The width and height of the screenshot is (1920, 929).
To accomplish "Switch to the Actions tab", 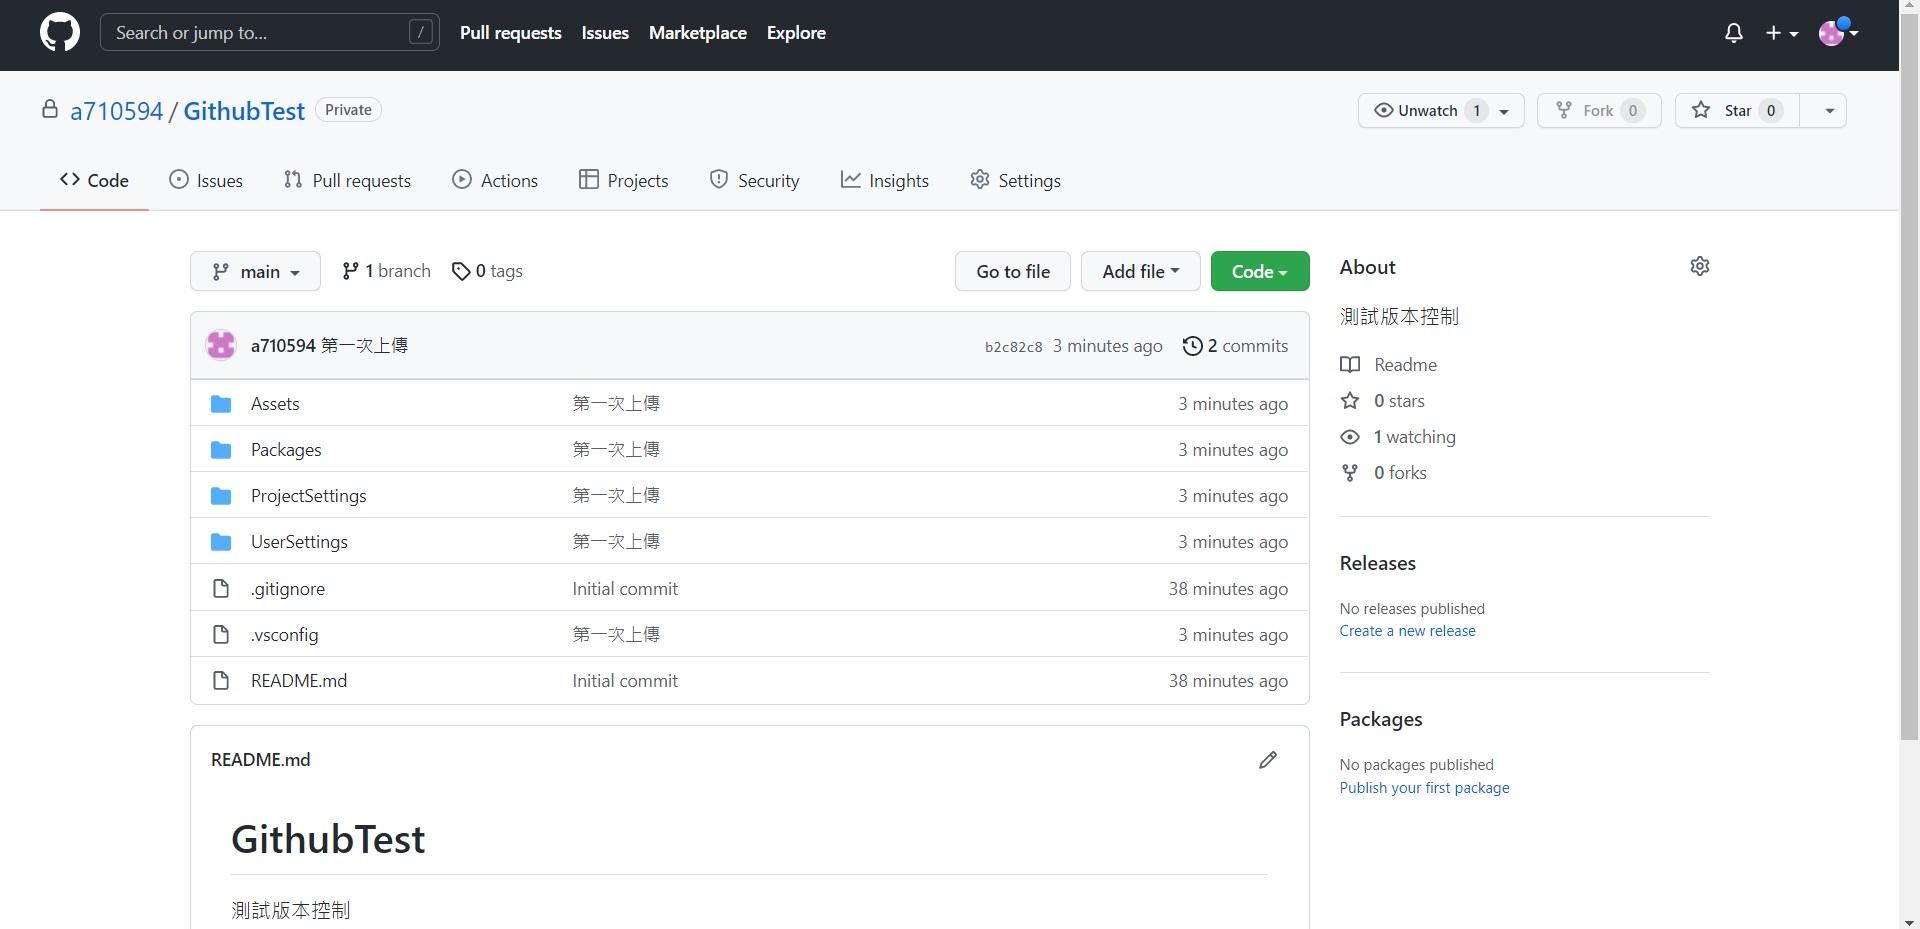I will [495, 180].
